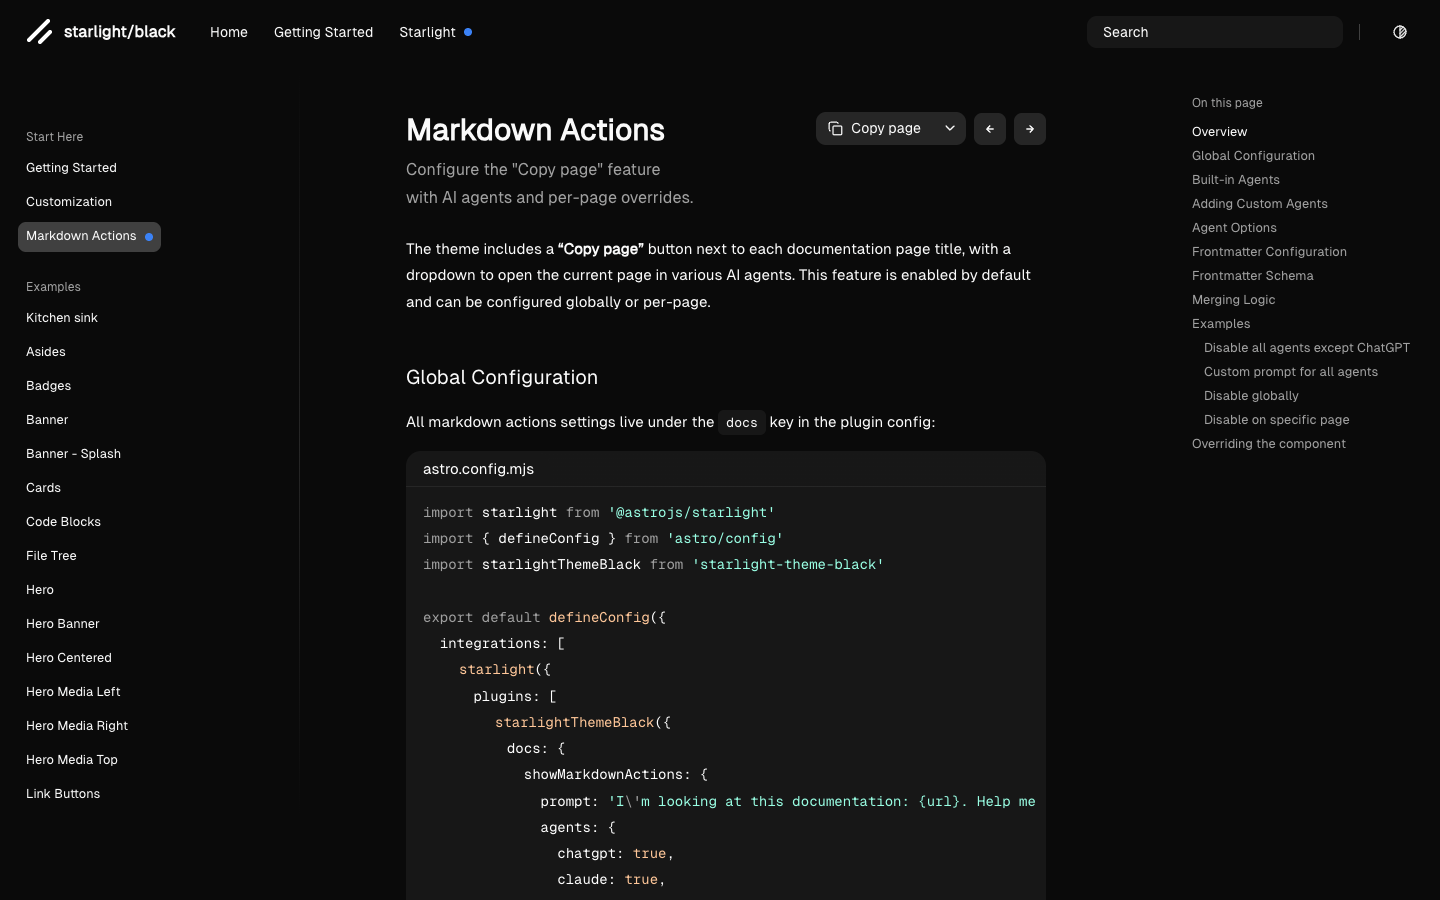Click the copy icon in Copy page

pyautogui.click(x=835, y=129)
